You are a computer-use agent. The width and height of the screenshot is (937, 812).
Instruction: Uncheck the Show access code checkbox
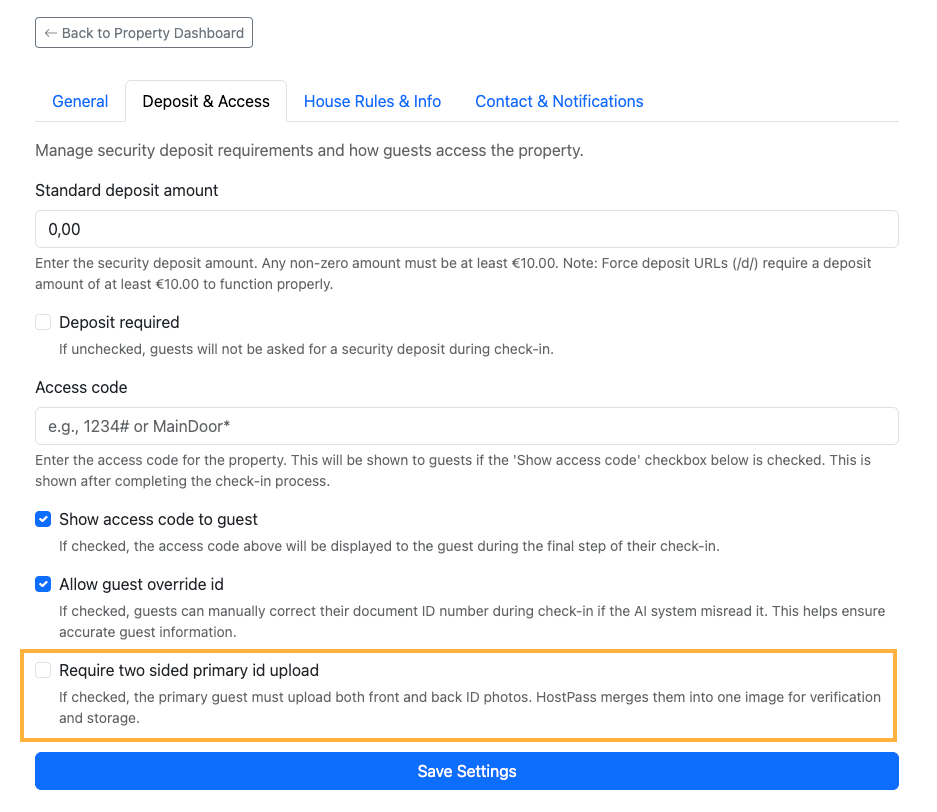43,519
